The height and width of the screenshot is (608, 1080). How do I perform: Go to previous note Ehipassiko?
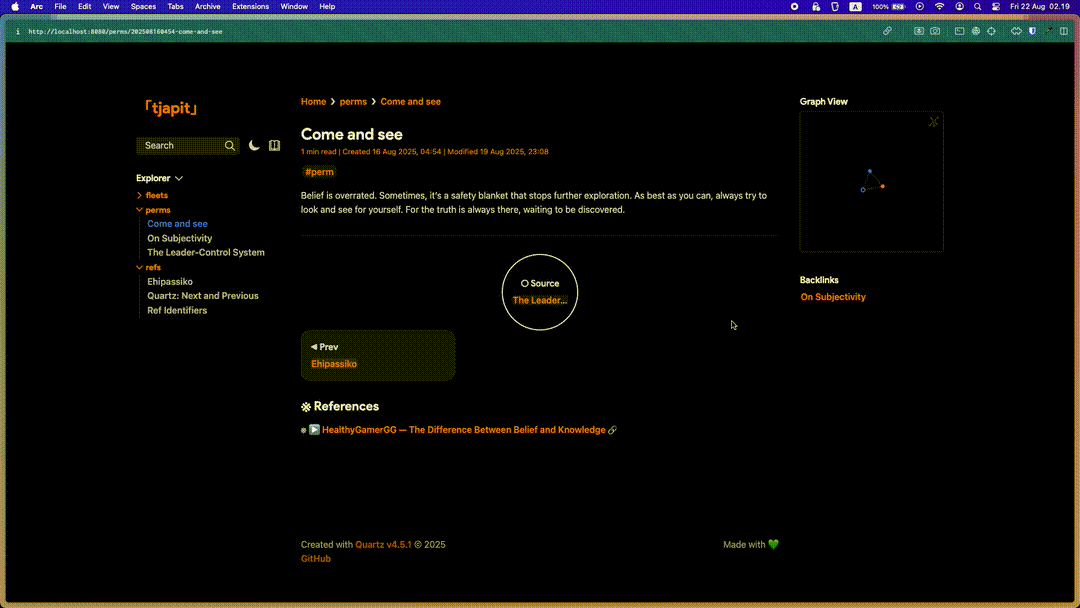334,364
